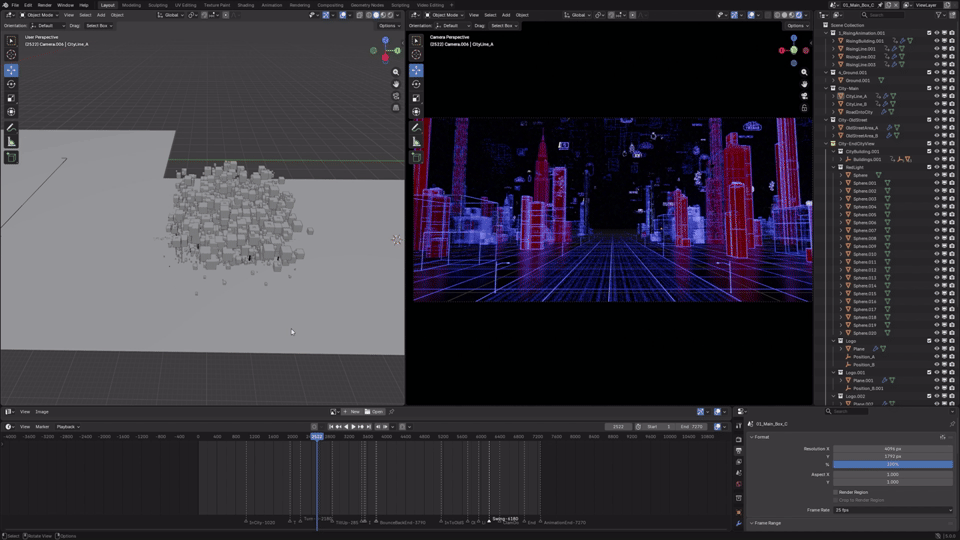Click New image button in image editor
960x540 pixels.
tap(351, 412)
